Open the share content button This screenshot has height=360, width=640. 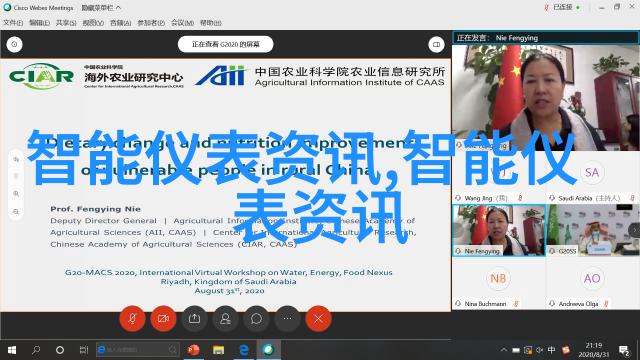pos(194,318)
